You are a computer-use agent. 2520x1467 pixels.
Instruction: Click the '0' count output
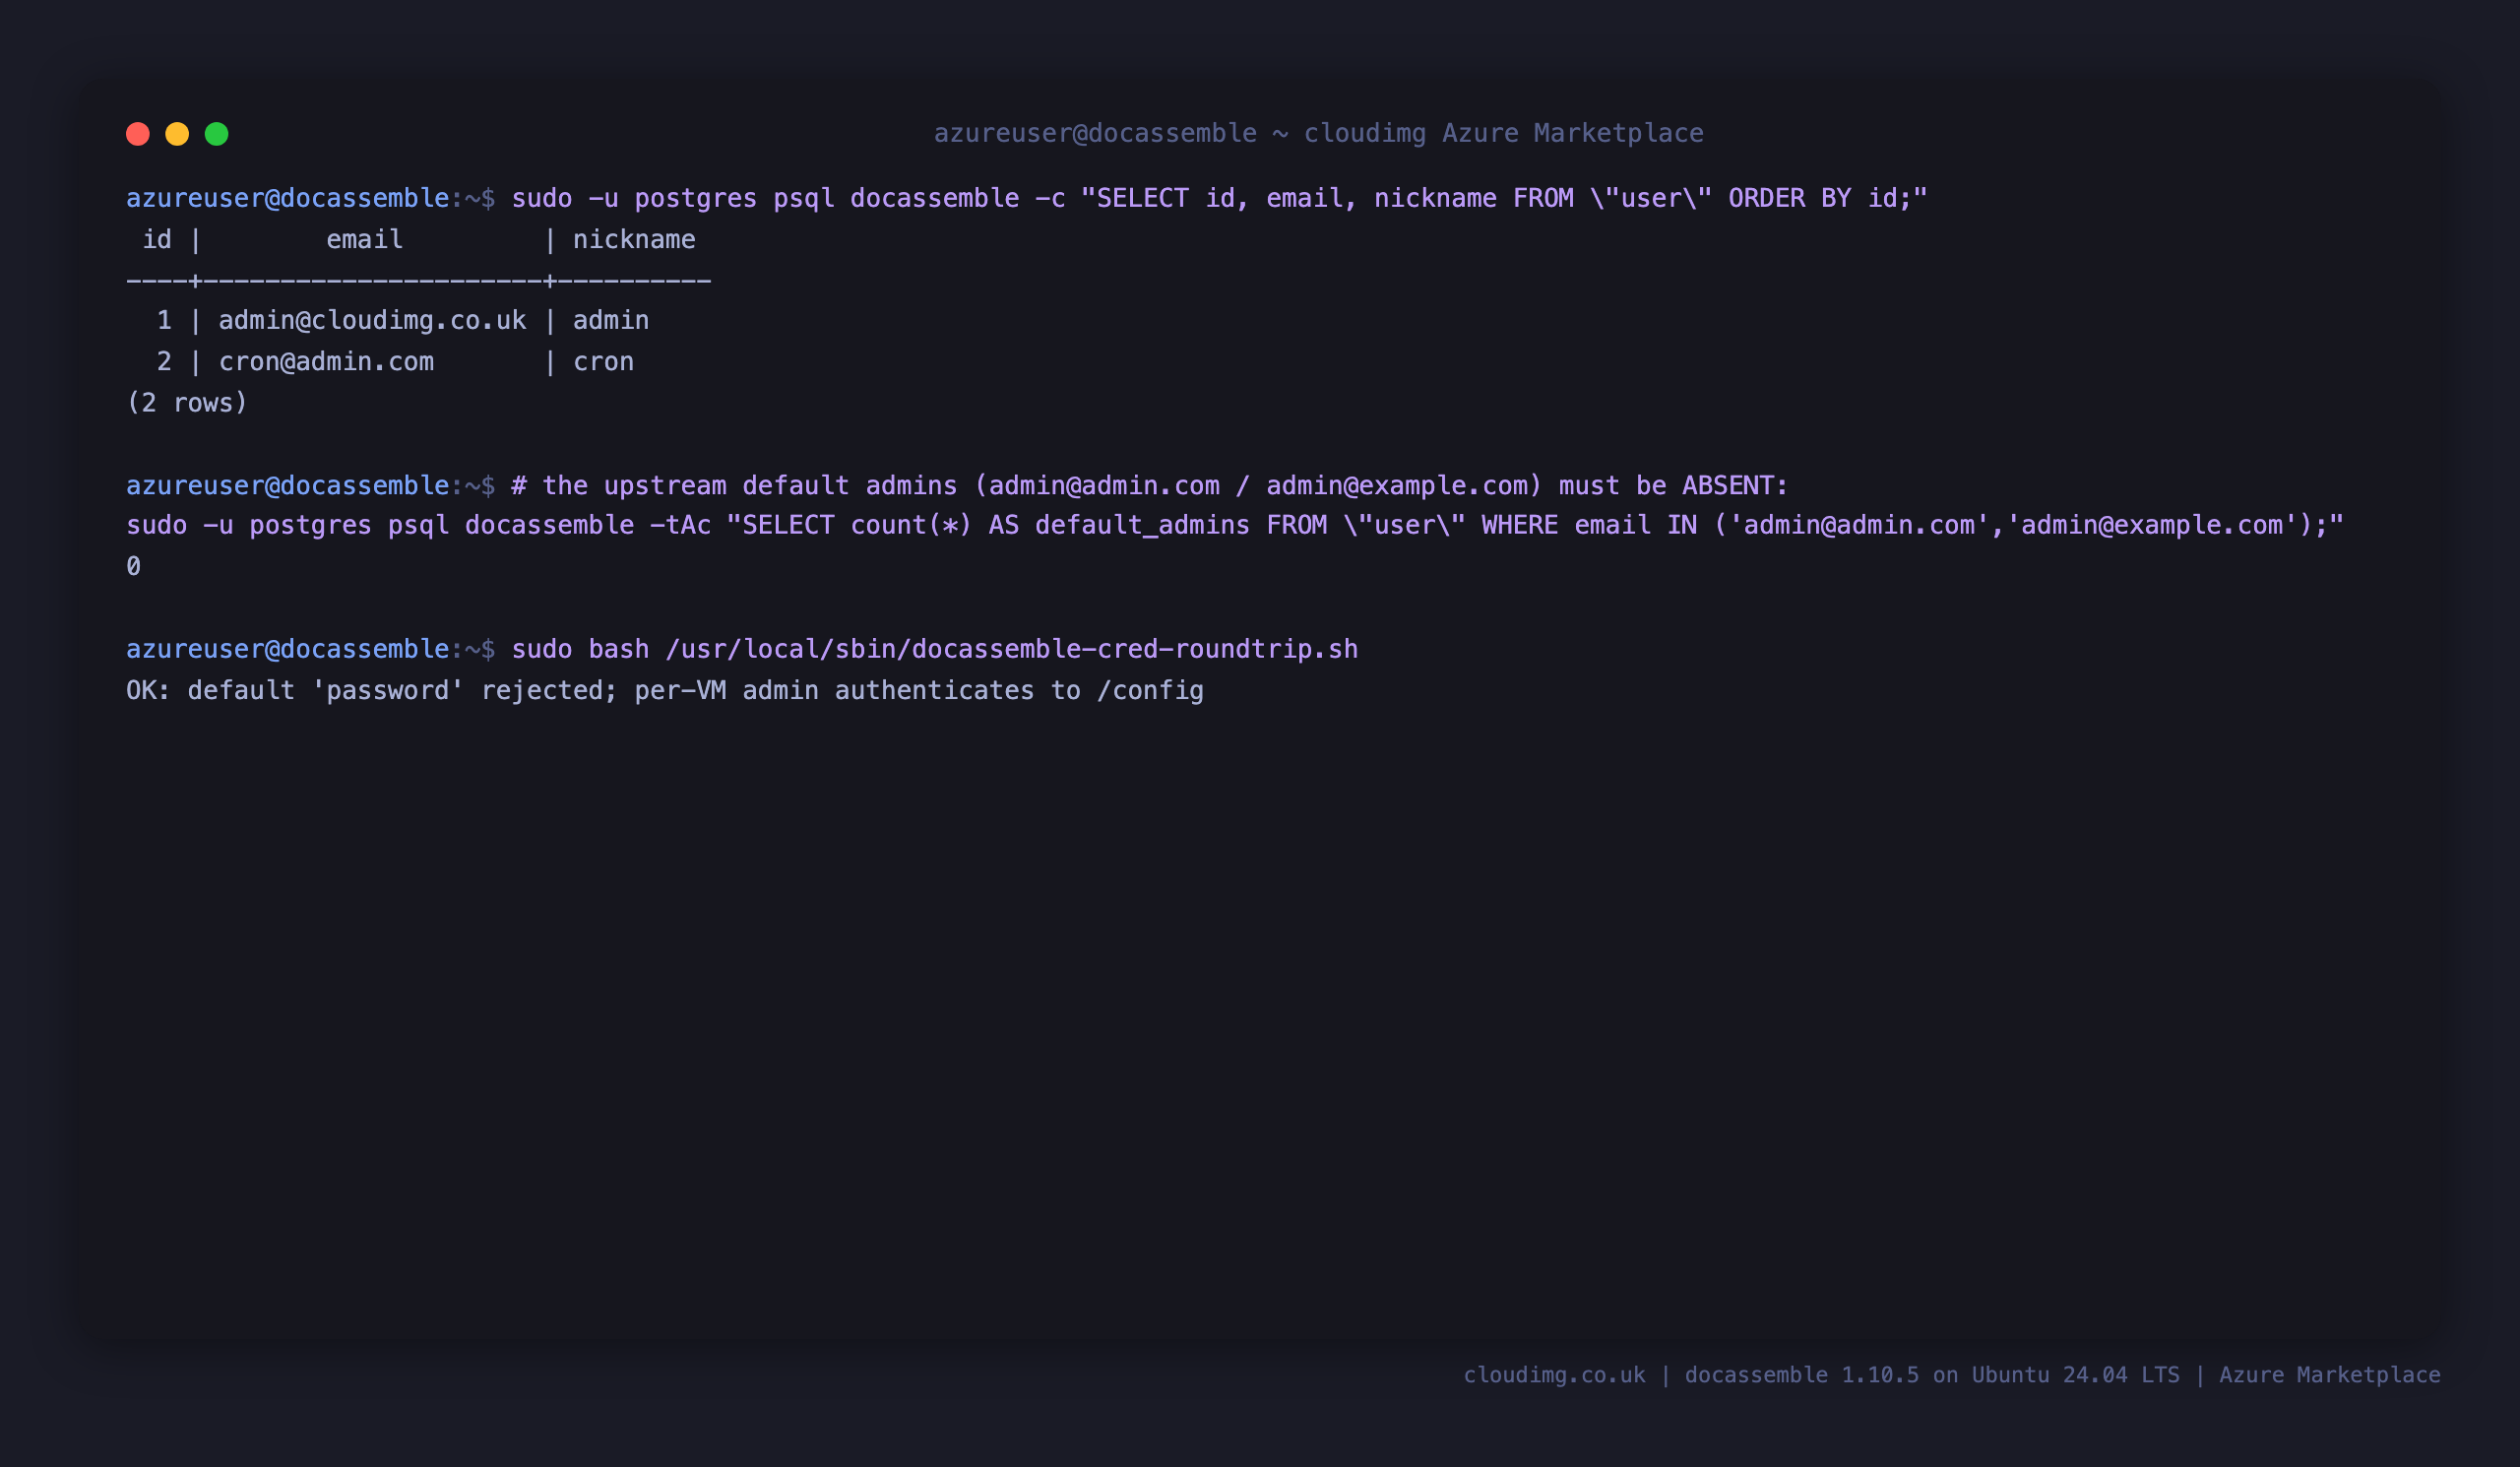(133, 567)
